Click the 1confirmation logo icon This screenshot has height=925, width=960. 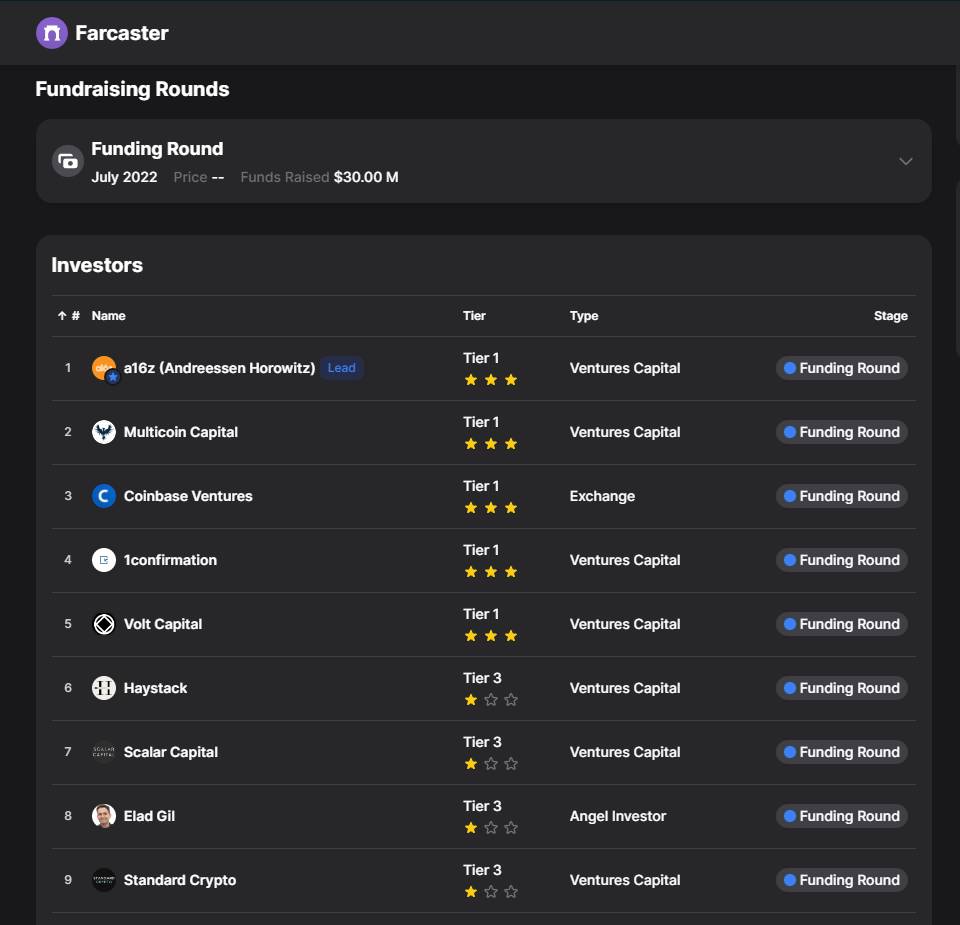103,560
